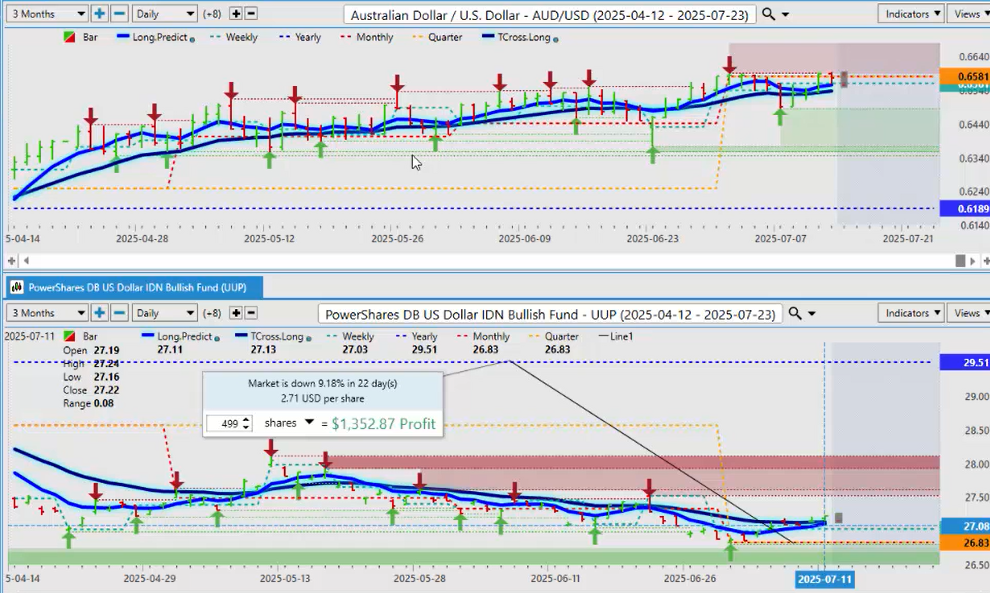The height and width of the screenshot is (593, 990).
Task: Click the search magnifier beside the UUP title
Action: (x=796, y=313)
